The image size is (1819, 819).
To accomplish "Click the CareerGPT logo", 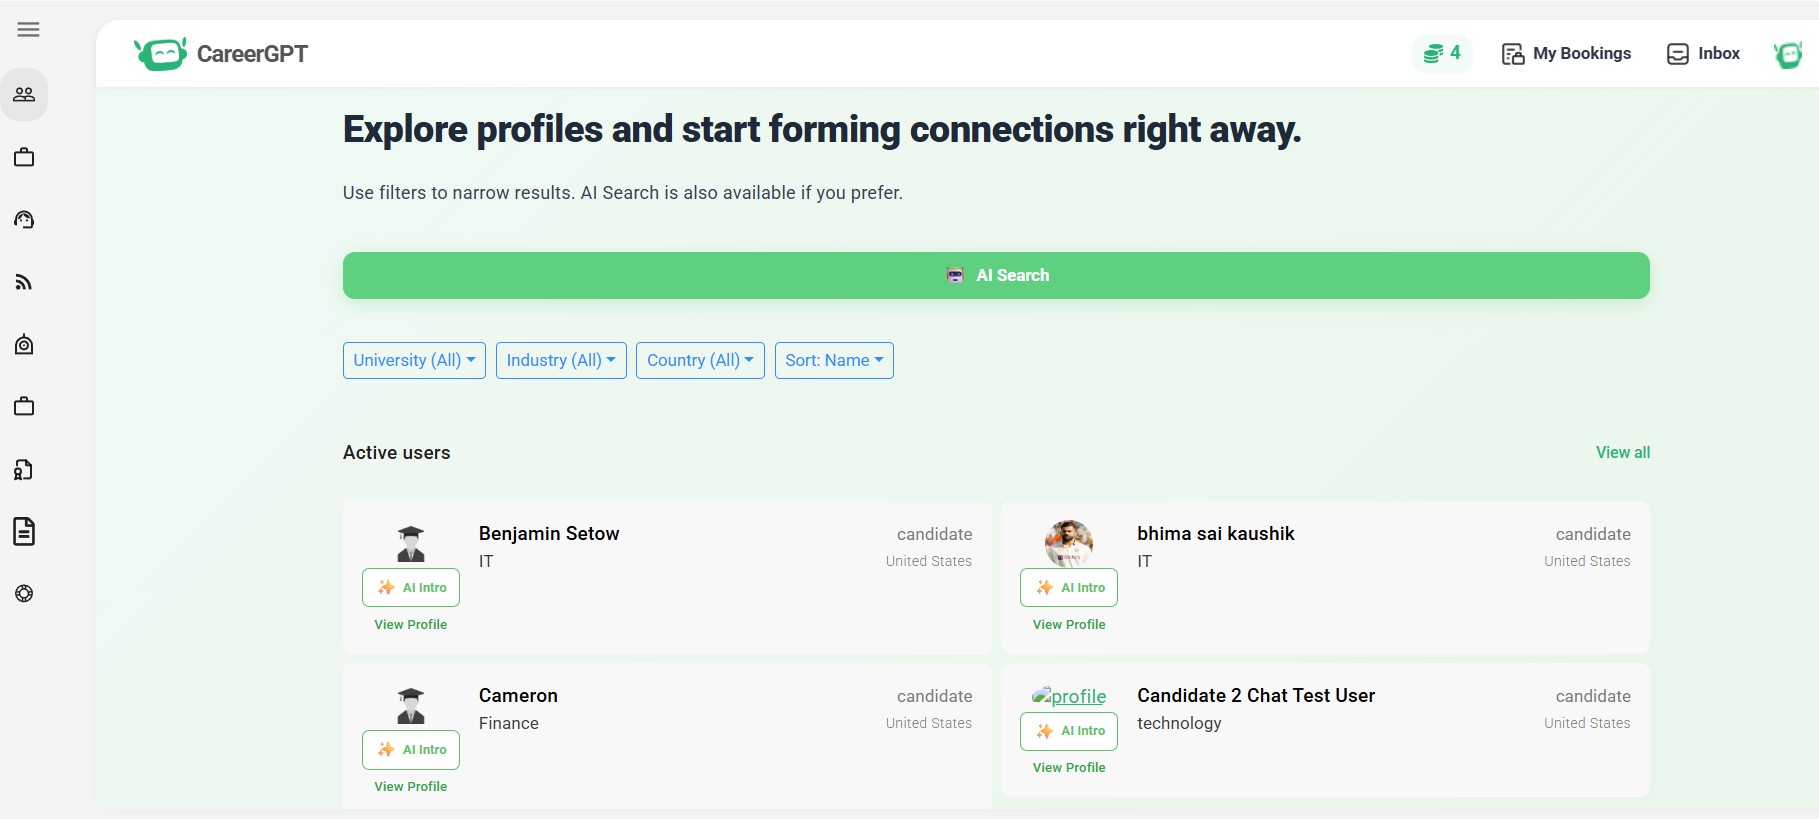I will pos(221,54).
